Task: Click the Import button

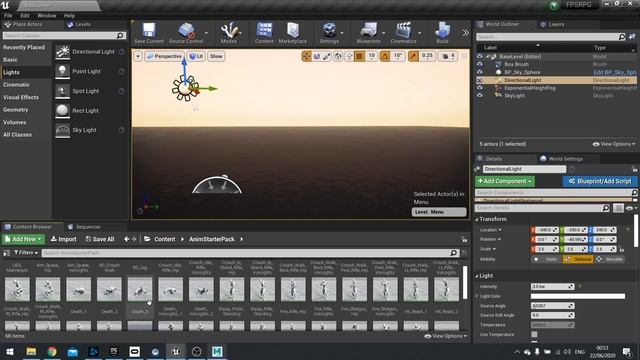Action: [x=63, y=239]
